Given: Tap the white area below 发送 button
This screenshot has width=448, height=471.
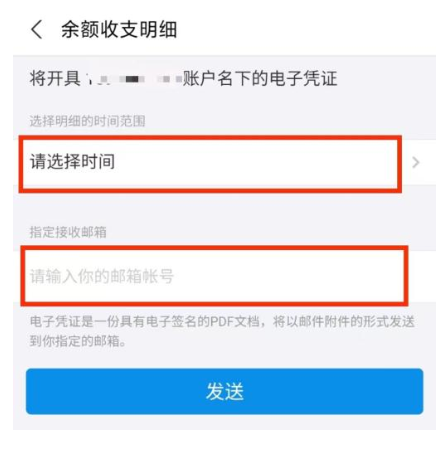Looking at the screenshot, I should pyautogui.click(x=224, y=450).
